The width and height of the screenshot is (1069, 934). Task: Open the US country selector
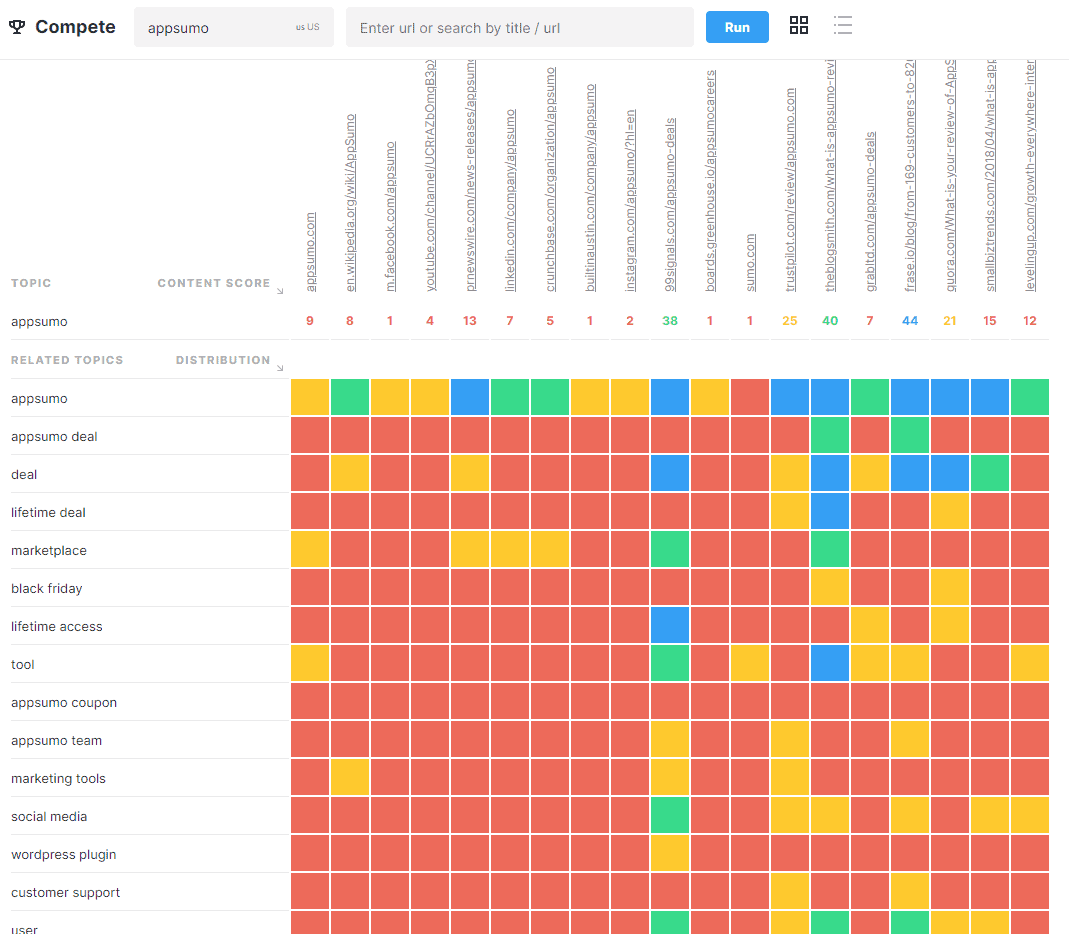pos(307,27)
